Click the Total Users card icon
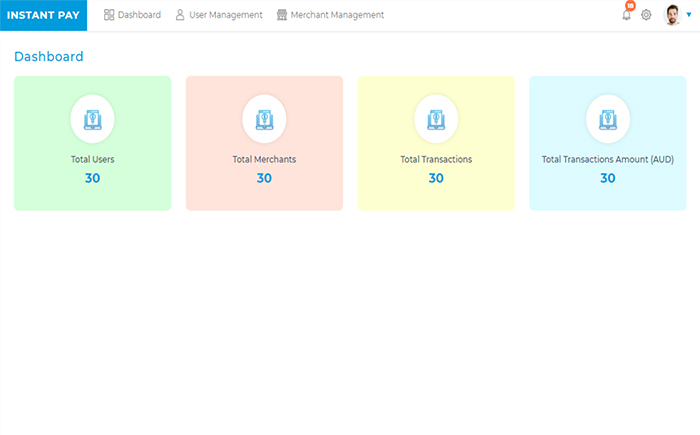 pos(92,119)
